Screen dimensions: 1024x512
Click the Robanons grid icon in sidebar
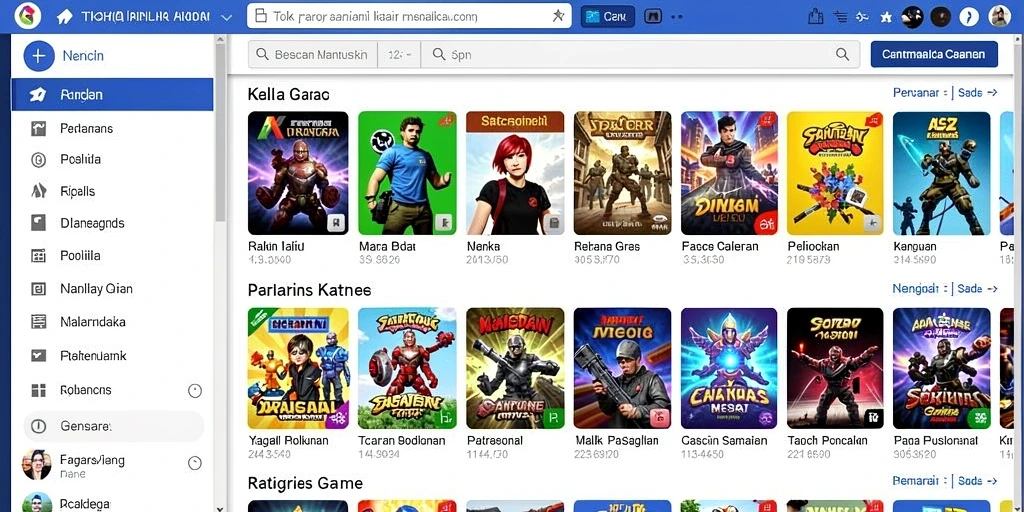tap(39, 390)
